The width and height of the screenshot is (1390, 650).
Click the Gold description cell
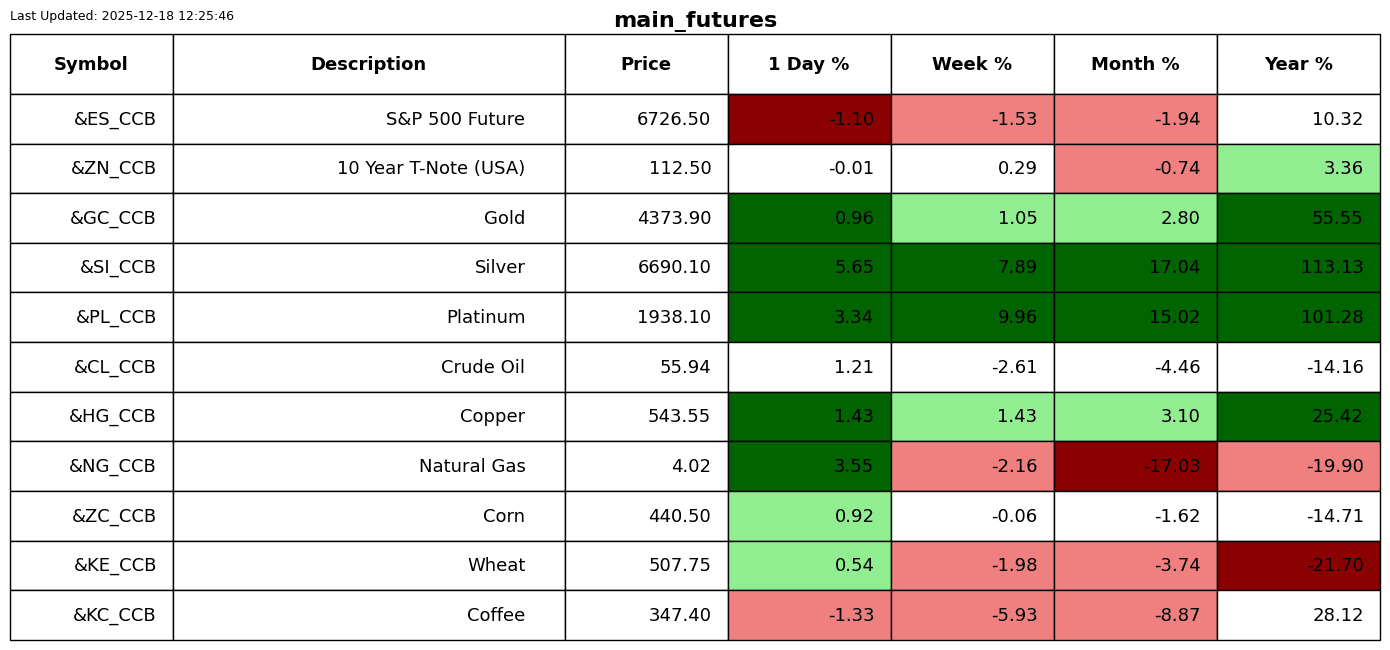[504, 218]
